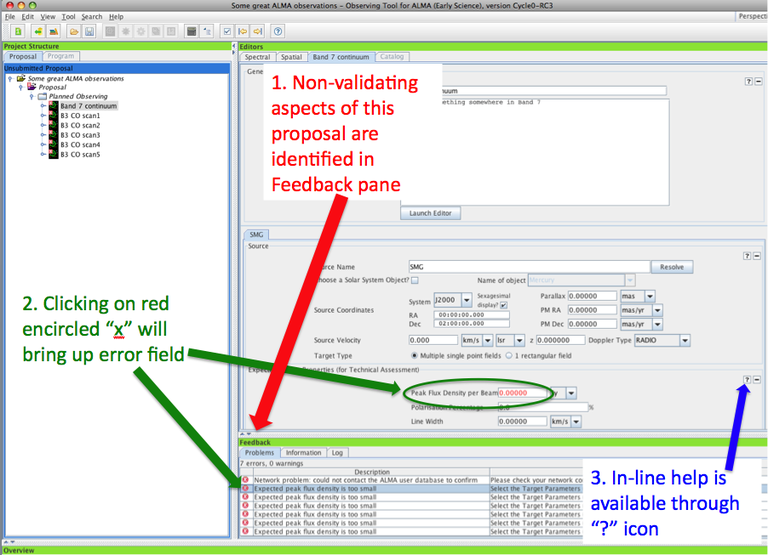Switch to the Spectral editor tab
This screenshot has height=555, width=768.
[x=258, y=57]
